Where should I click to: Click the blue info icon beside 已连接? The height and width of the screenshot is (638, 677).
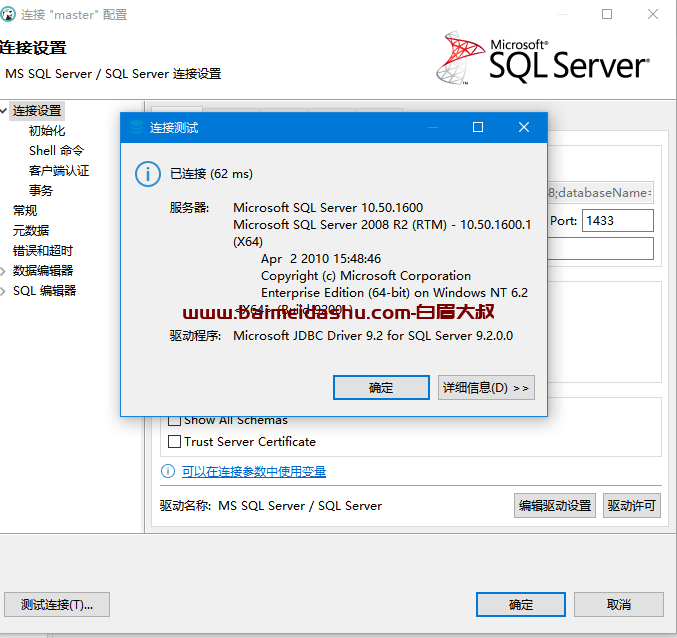pos(148,174)
